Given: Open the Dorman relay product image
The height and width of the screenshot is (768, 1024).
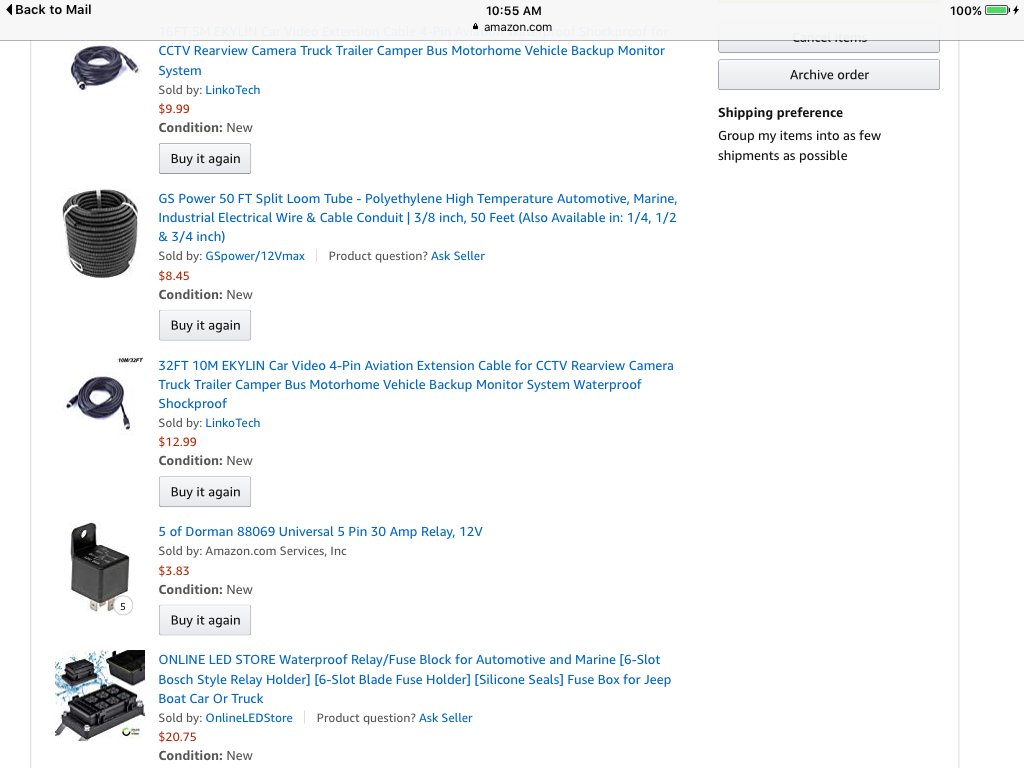Looking at the screenshot, I should pos(99,568).
